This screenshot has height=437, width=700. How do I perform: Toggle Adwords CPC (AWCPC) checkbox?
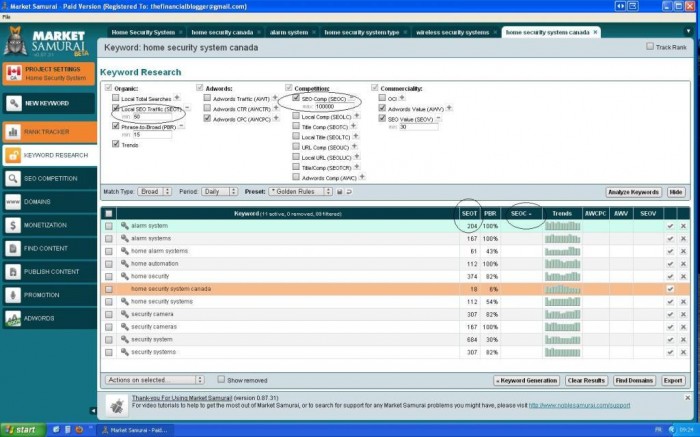click(x=207, y=118)
